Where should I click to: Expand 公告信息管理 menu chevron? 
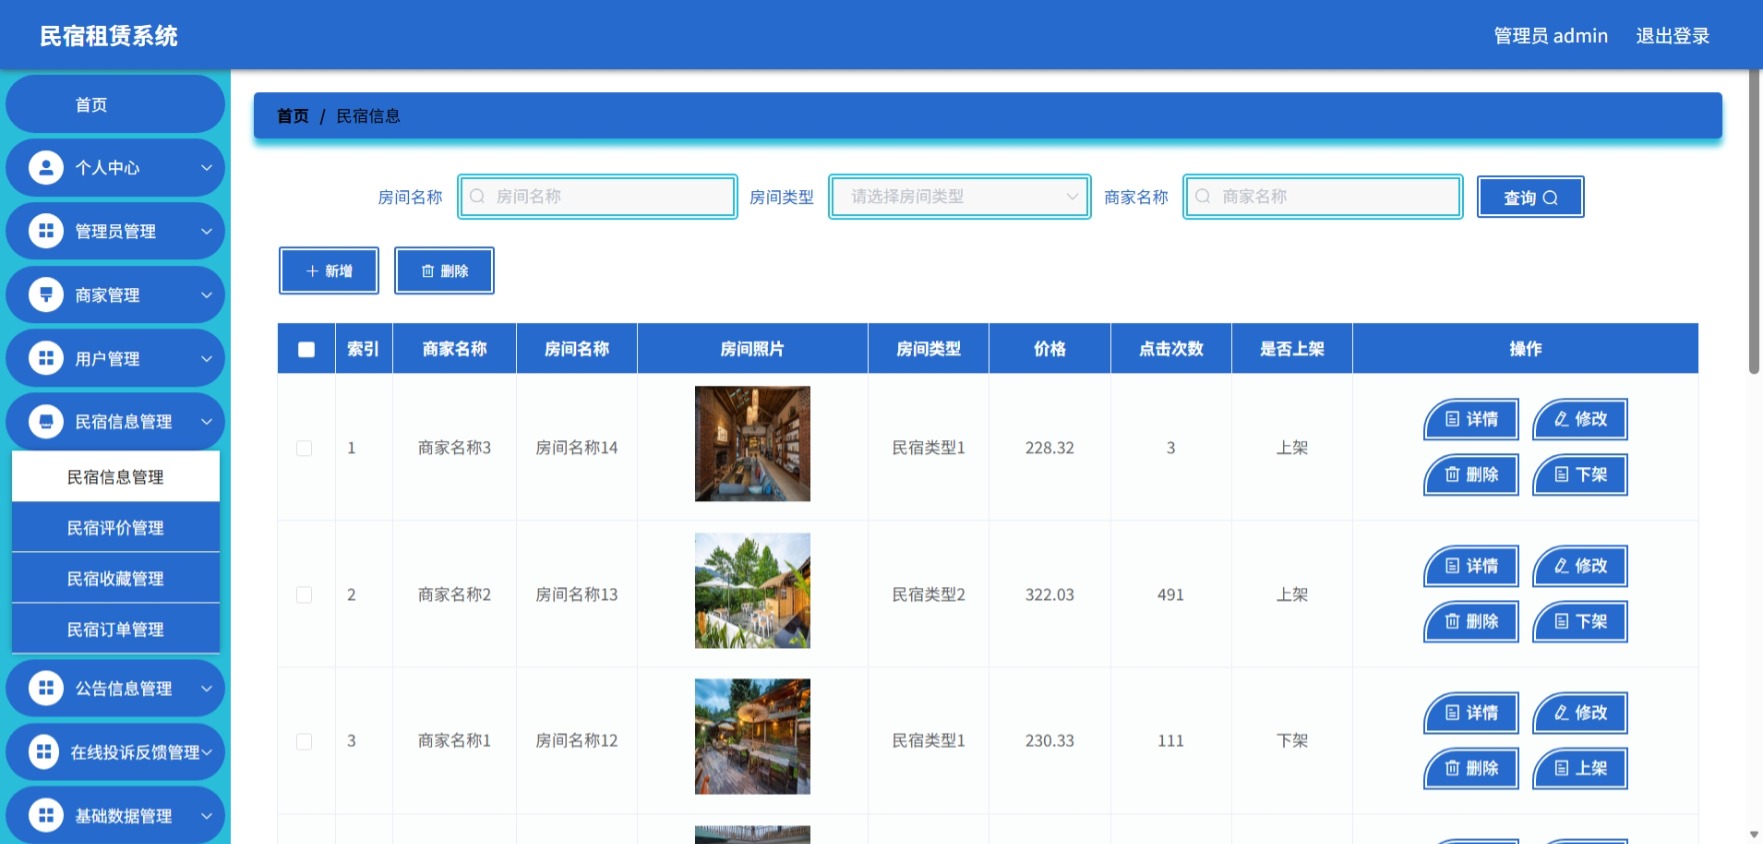pos(206,688)
